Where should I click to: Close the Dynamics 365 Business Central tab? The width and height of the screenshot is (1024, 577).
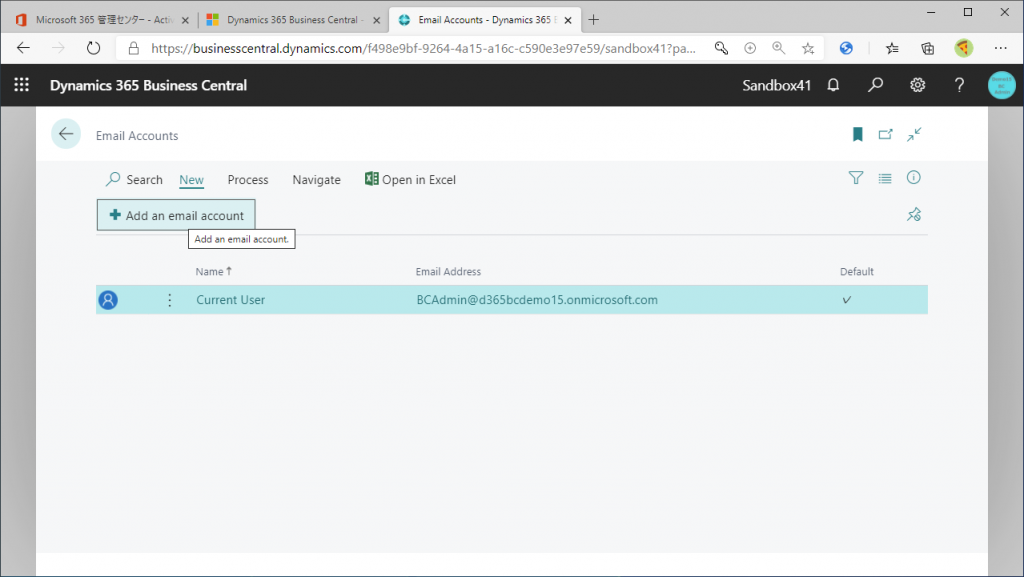377,20
